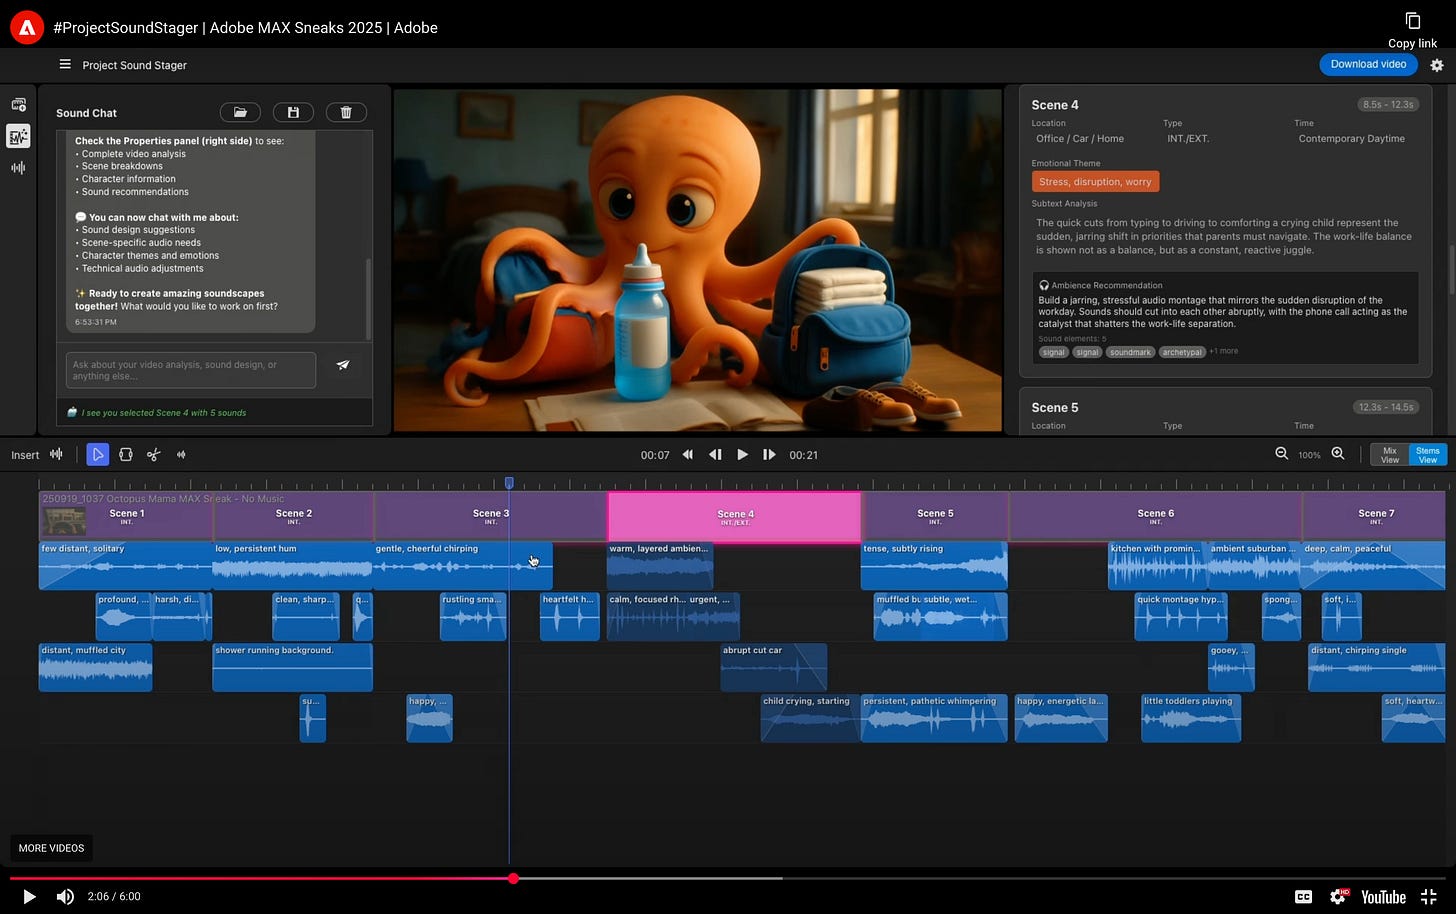This screenshot has height=914, width=1456.
Task: Open the Project Sound Stager hamburger menu
Action: coord(65,64)
